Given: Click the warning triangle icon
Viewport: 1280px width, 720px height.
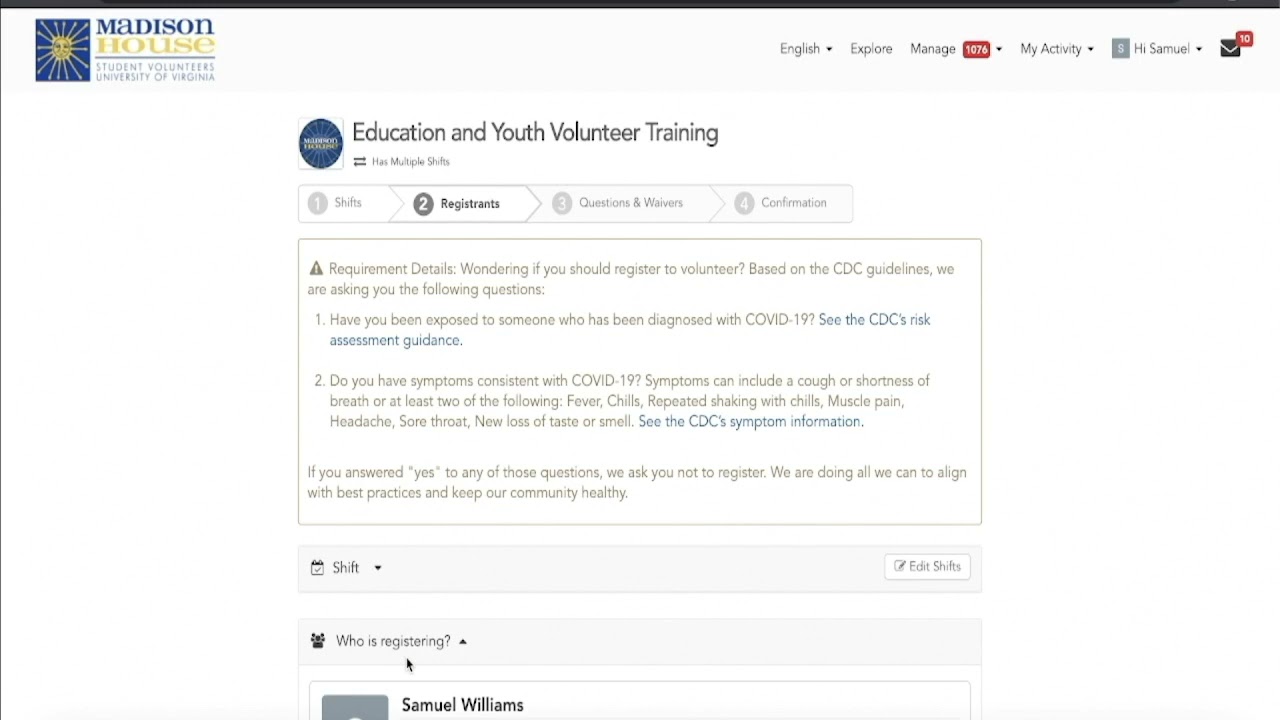Looking at the screenshot, I should tap(316, 269).
